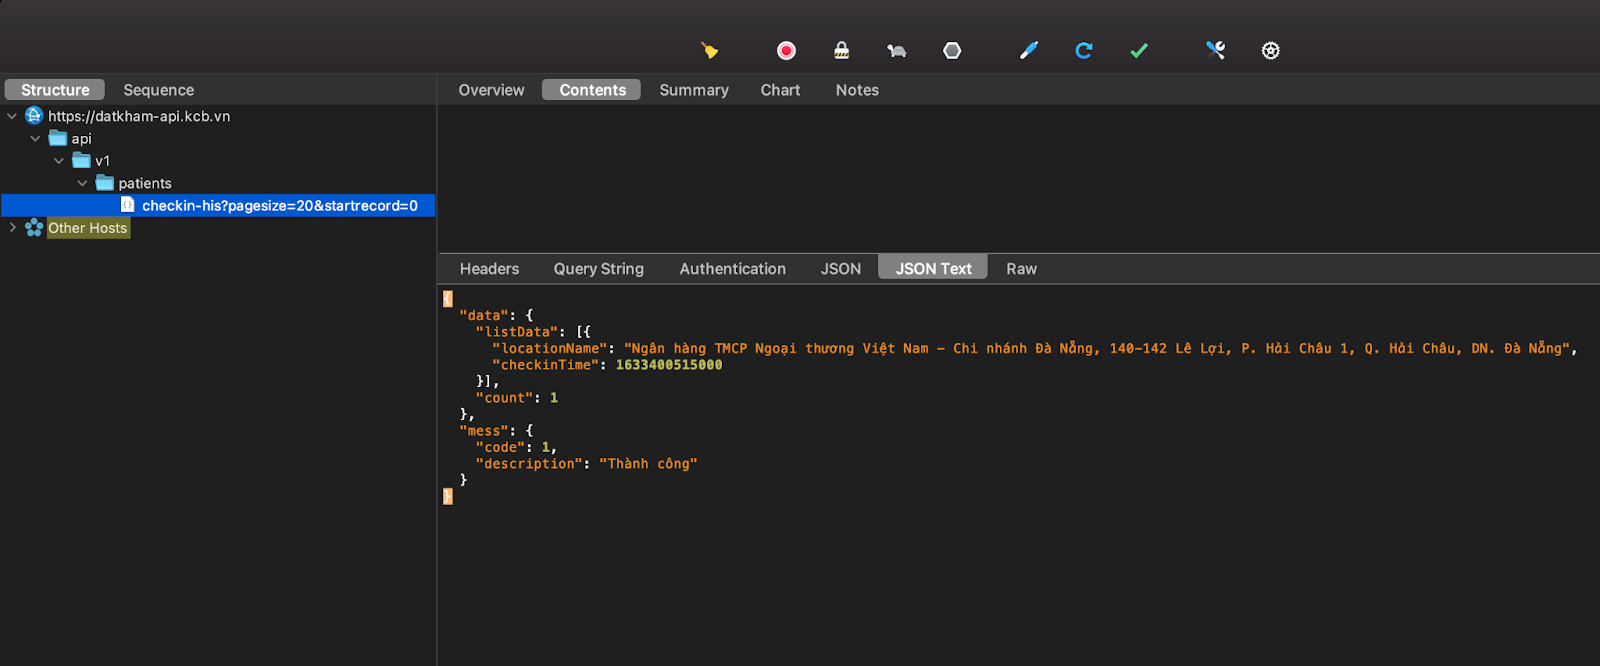Switch to Structure view
Image resolution: width=1600 pixels, height=666 pixels.
(x=55, y=90)
